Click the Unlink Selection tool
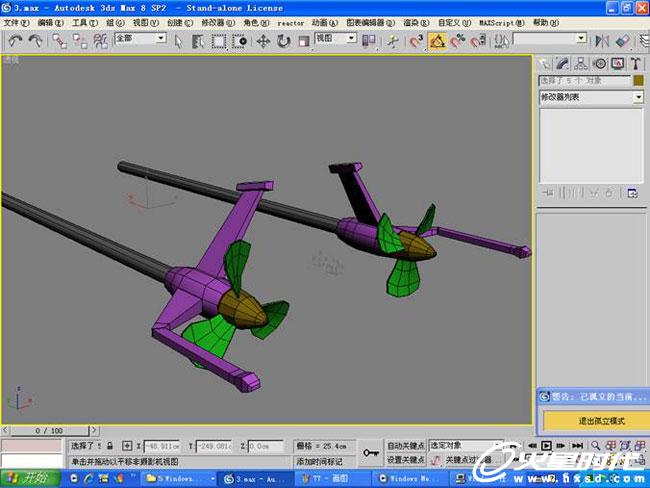The image size is (650, 488). [x=80, y=41]
